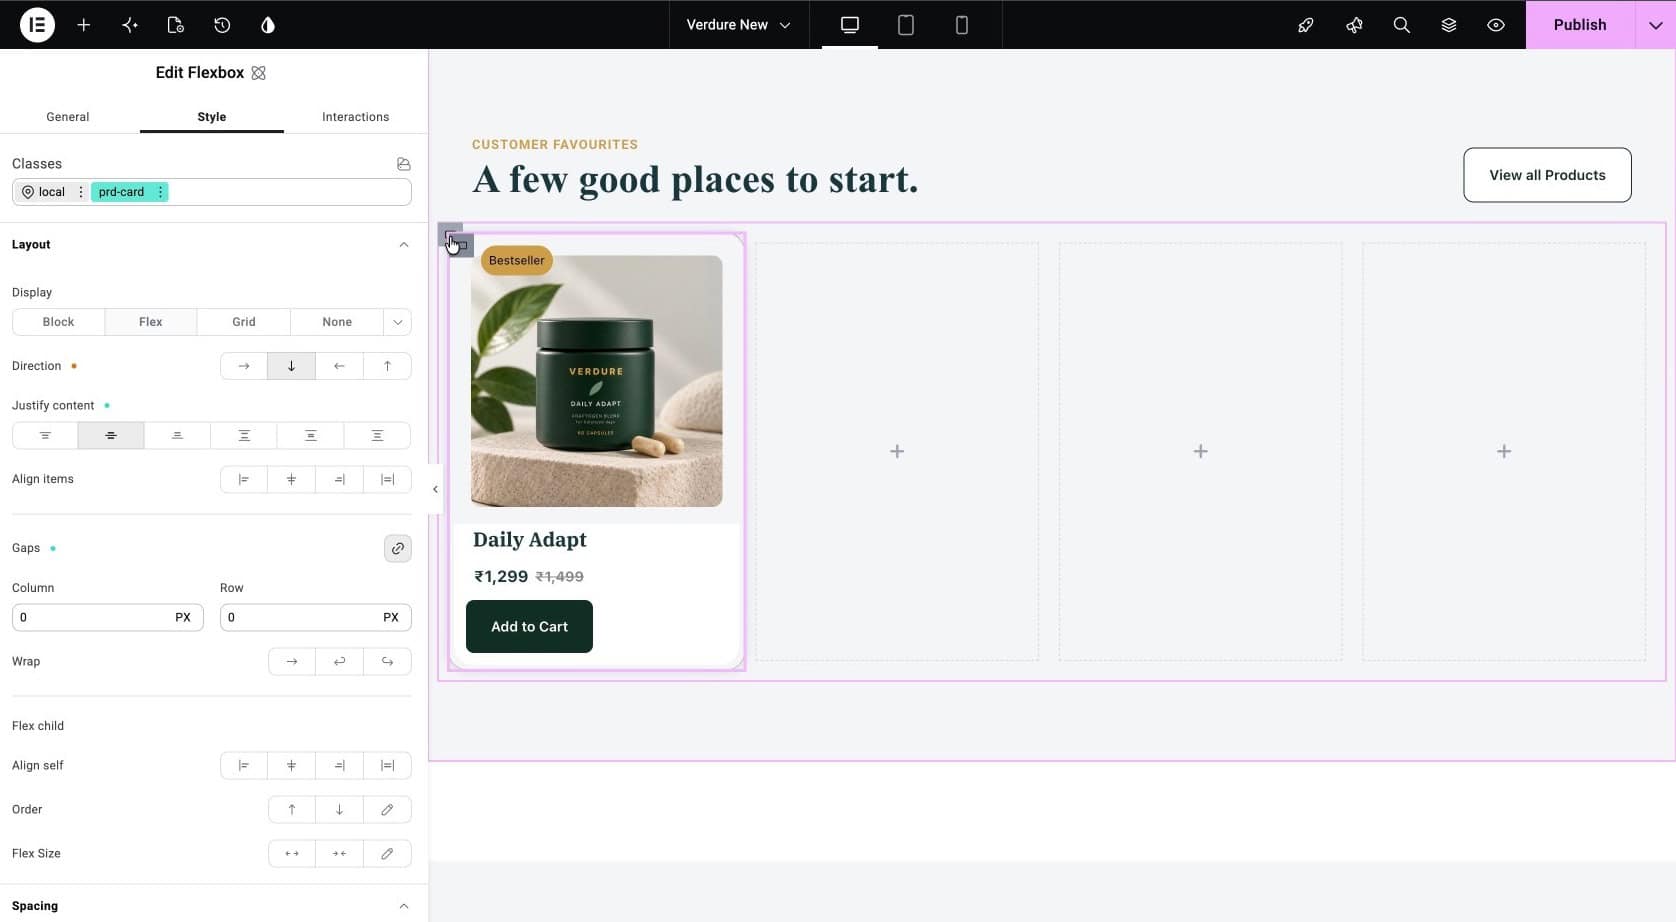The image size is (1676, 922).
Task: Set Direction to row right arrow
Action: coord(244,366)
